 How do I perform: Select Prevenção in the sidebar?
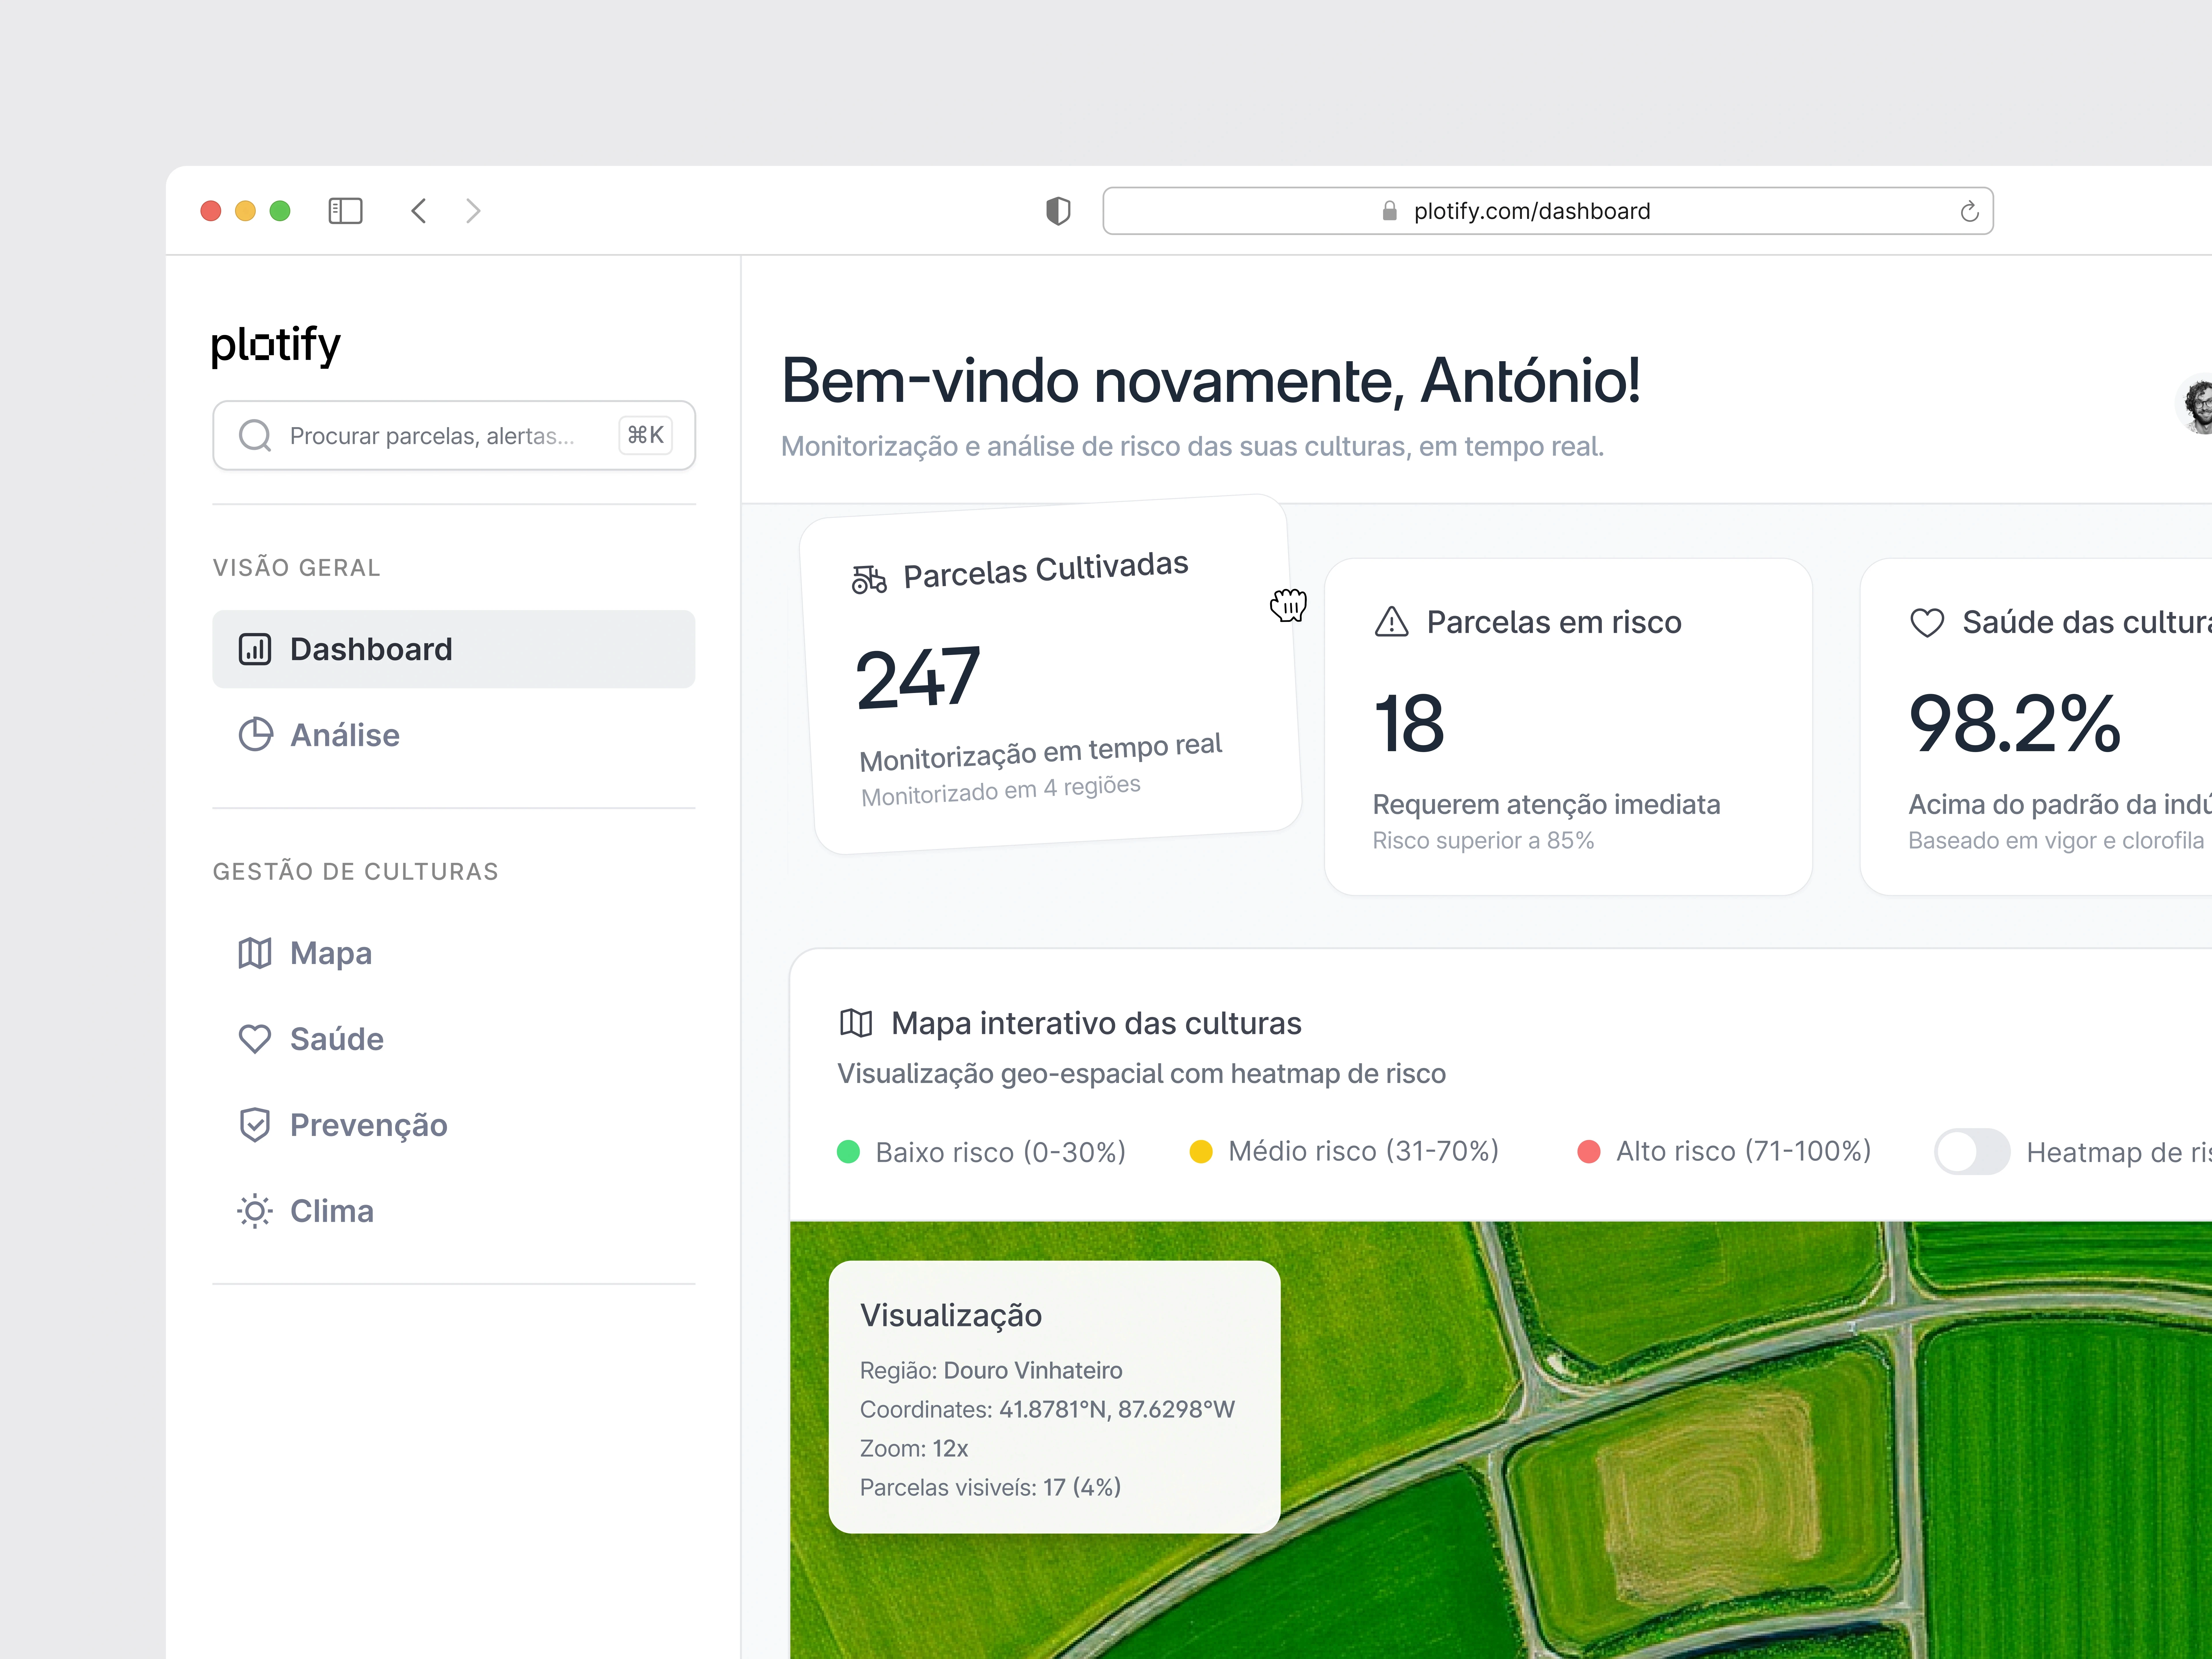(368, 1125)
